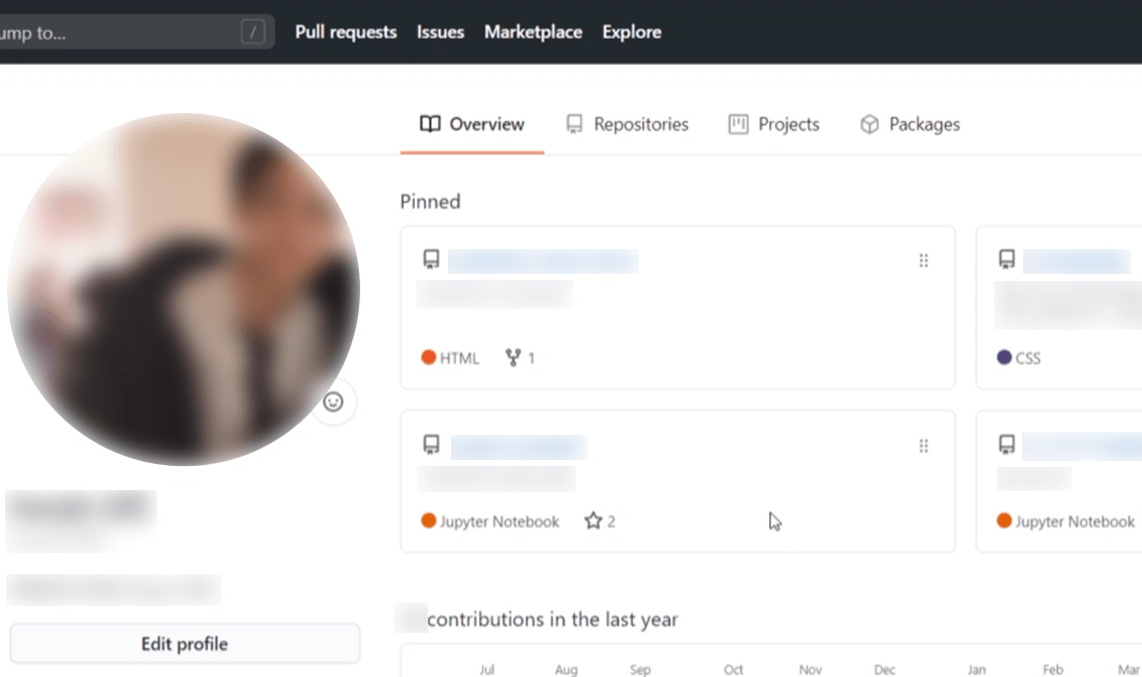The width and height of the screenshot is (1142, 677).
Task: Click the slash shortcut key icon
Action: 253,33
